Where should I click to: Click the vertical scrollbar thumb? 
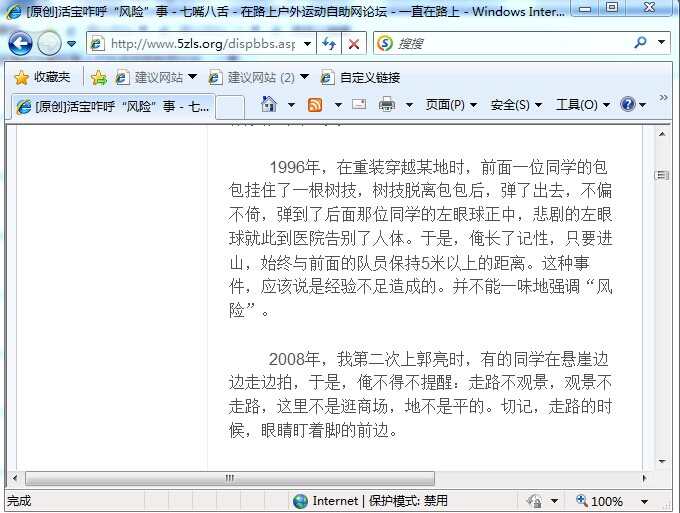662,175
